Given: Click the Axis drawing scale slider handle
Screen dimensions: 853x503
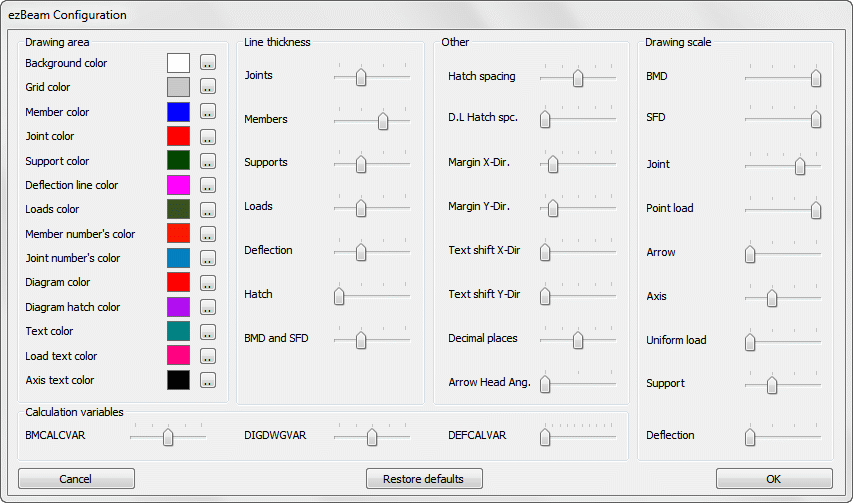Looking at the screenshot, I should coord(772,298).
